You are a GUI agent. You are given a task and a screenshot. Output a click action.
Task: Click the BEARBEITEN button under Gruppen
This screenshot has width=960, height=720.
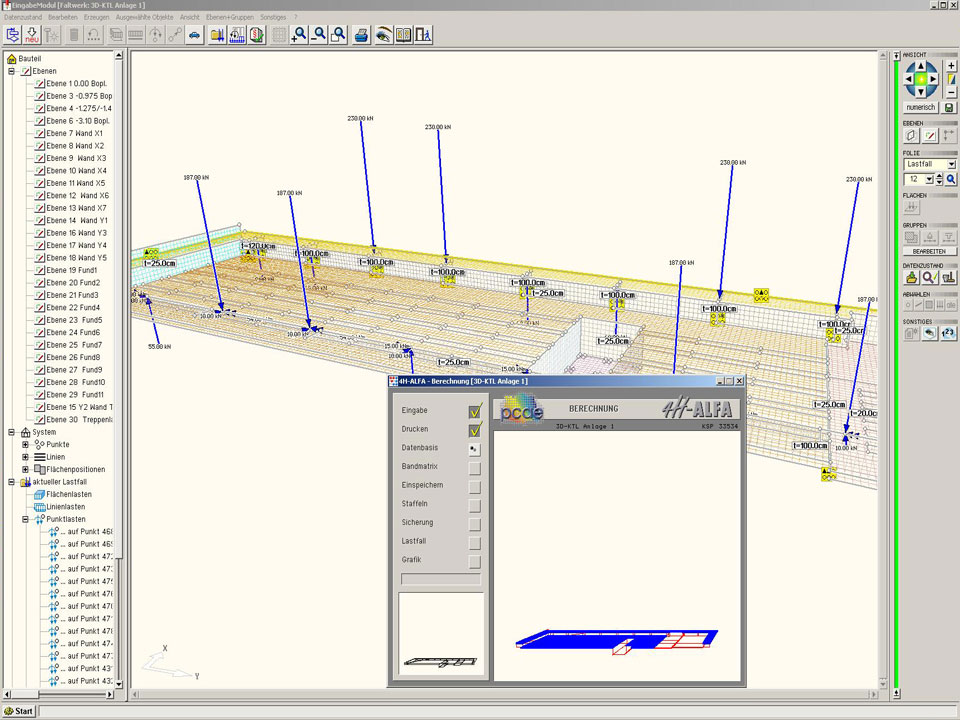point(929,252)
